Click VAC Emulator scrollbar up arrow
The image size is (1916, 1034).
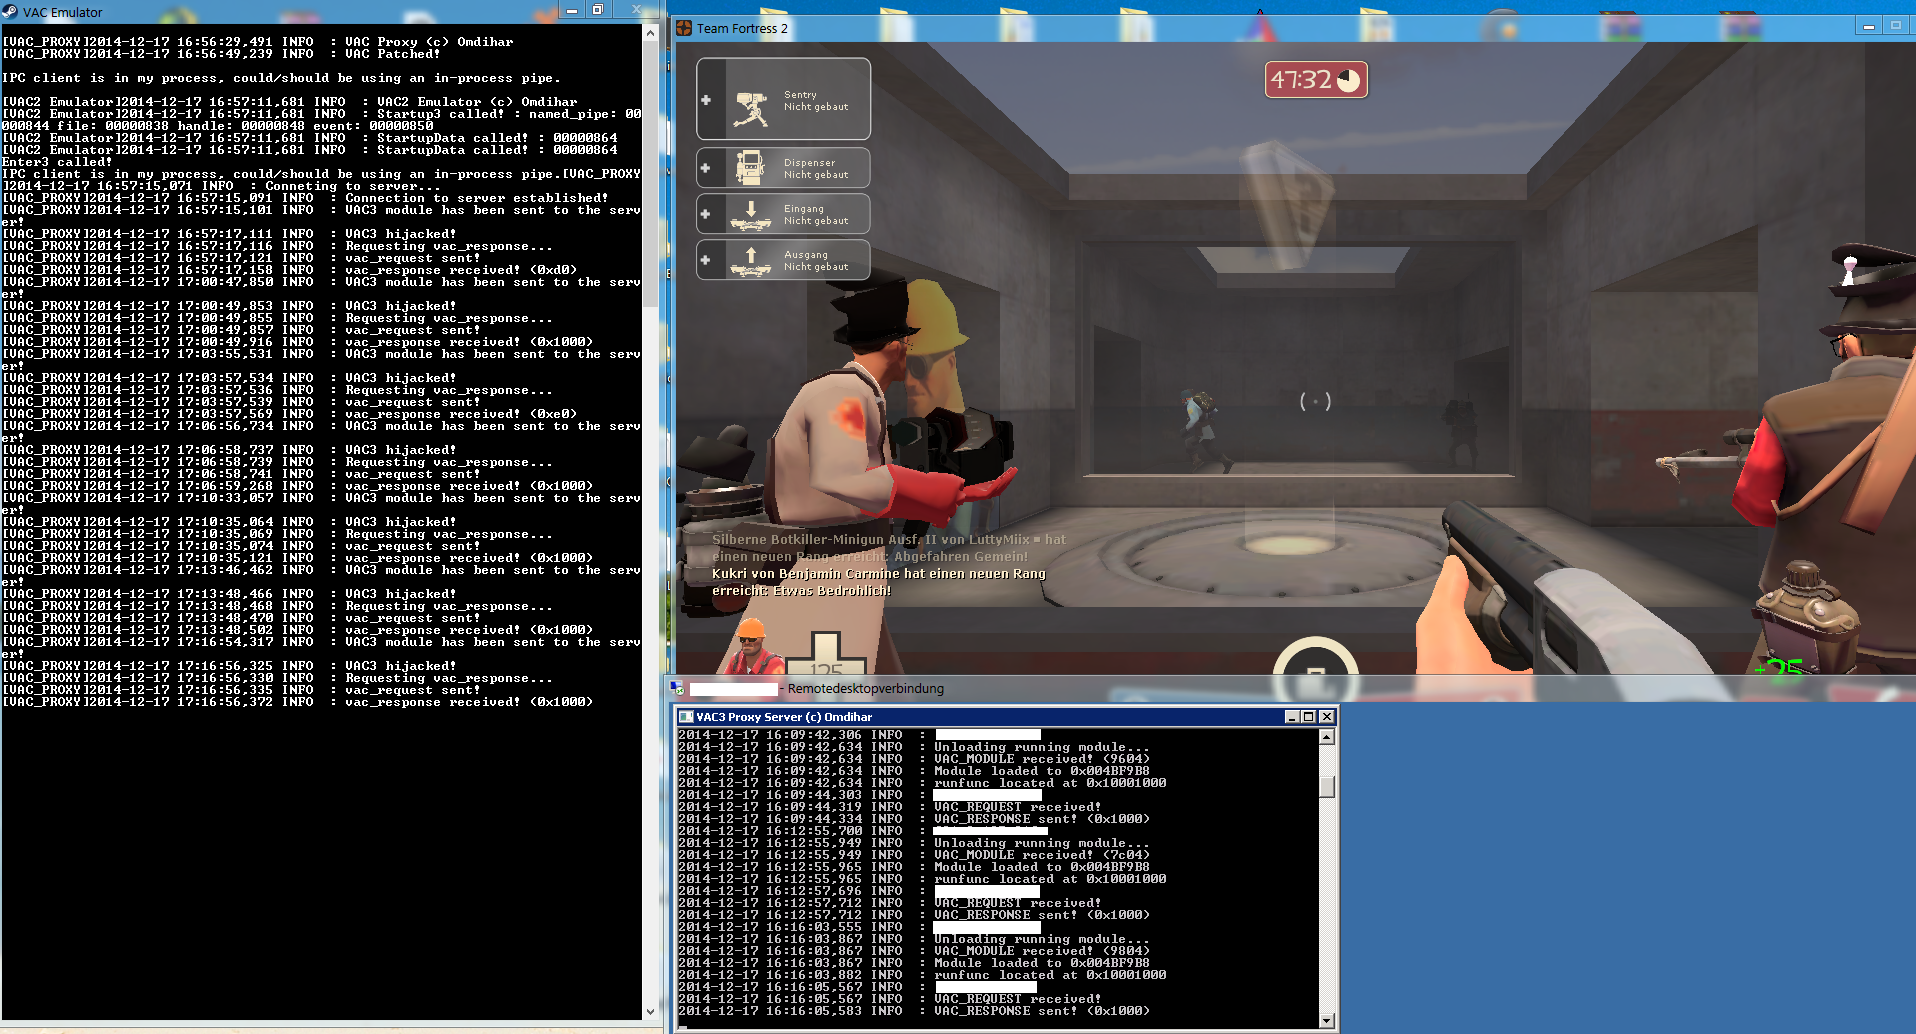coord(650,33)
